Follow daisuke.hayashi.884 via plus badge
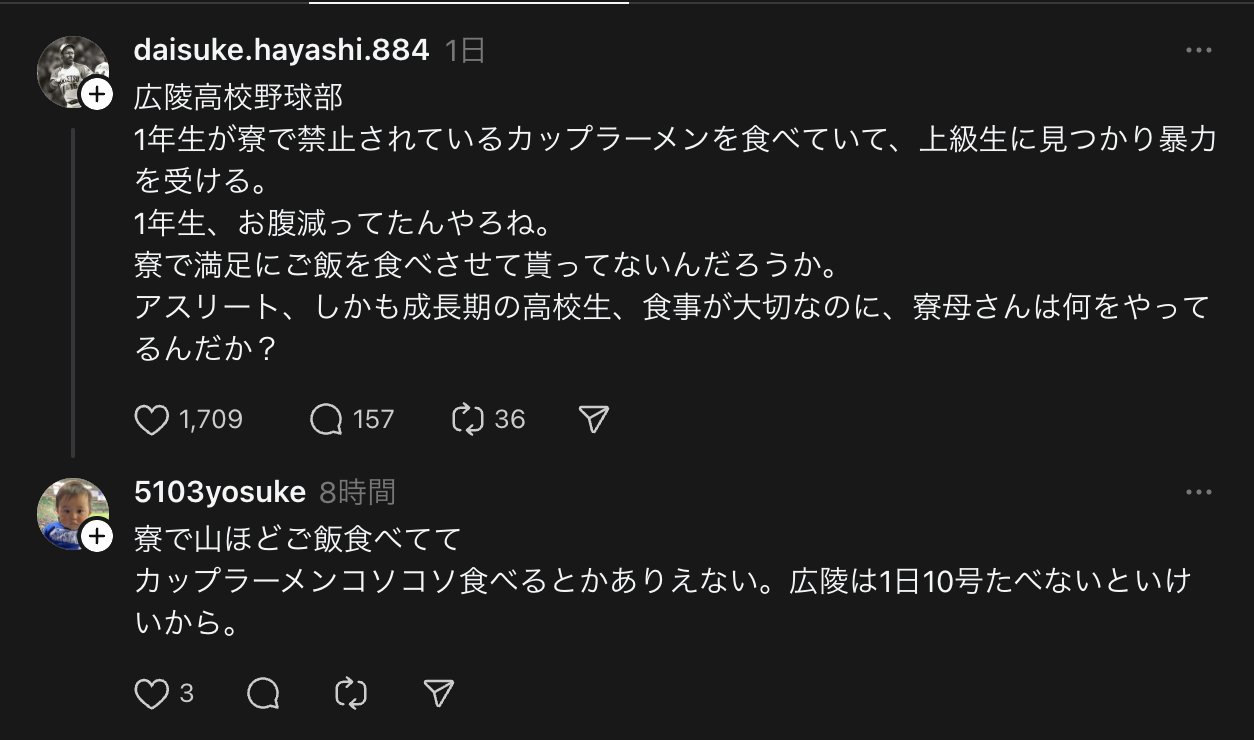1254x740 pixels. [96, 95]
